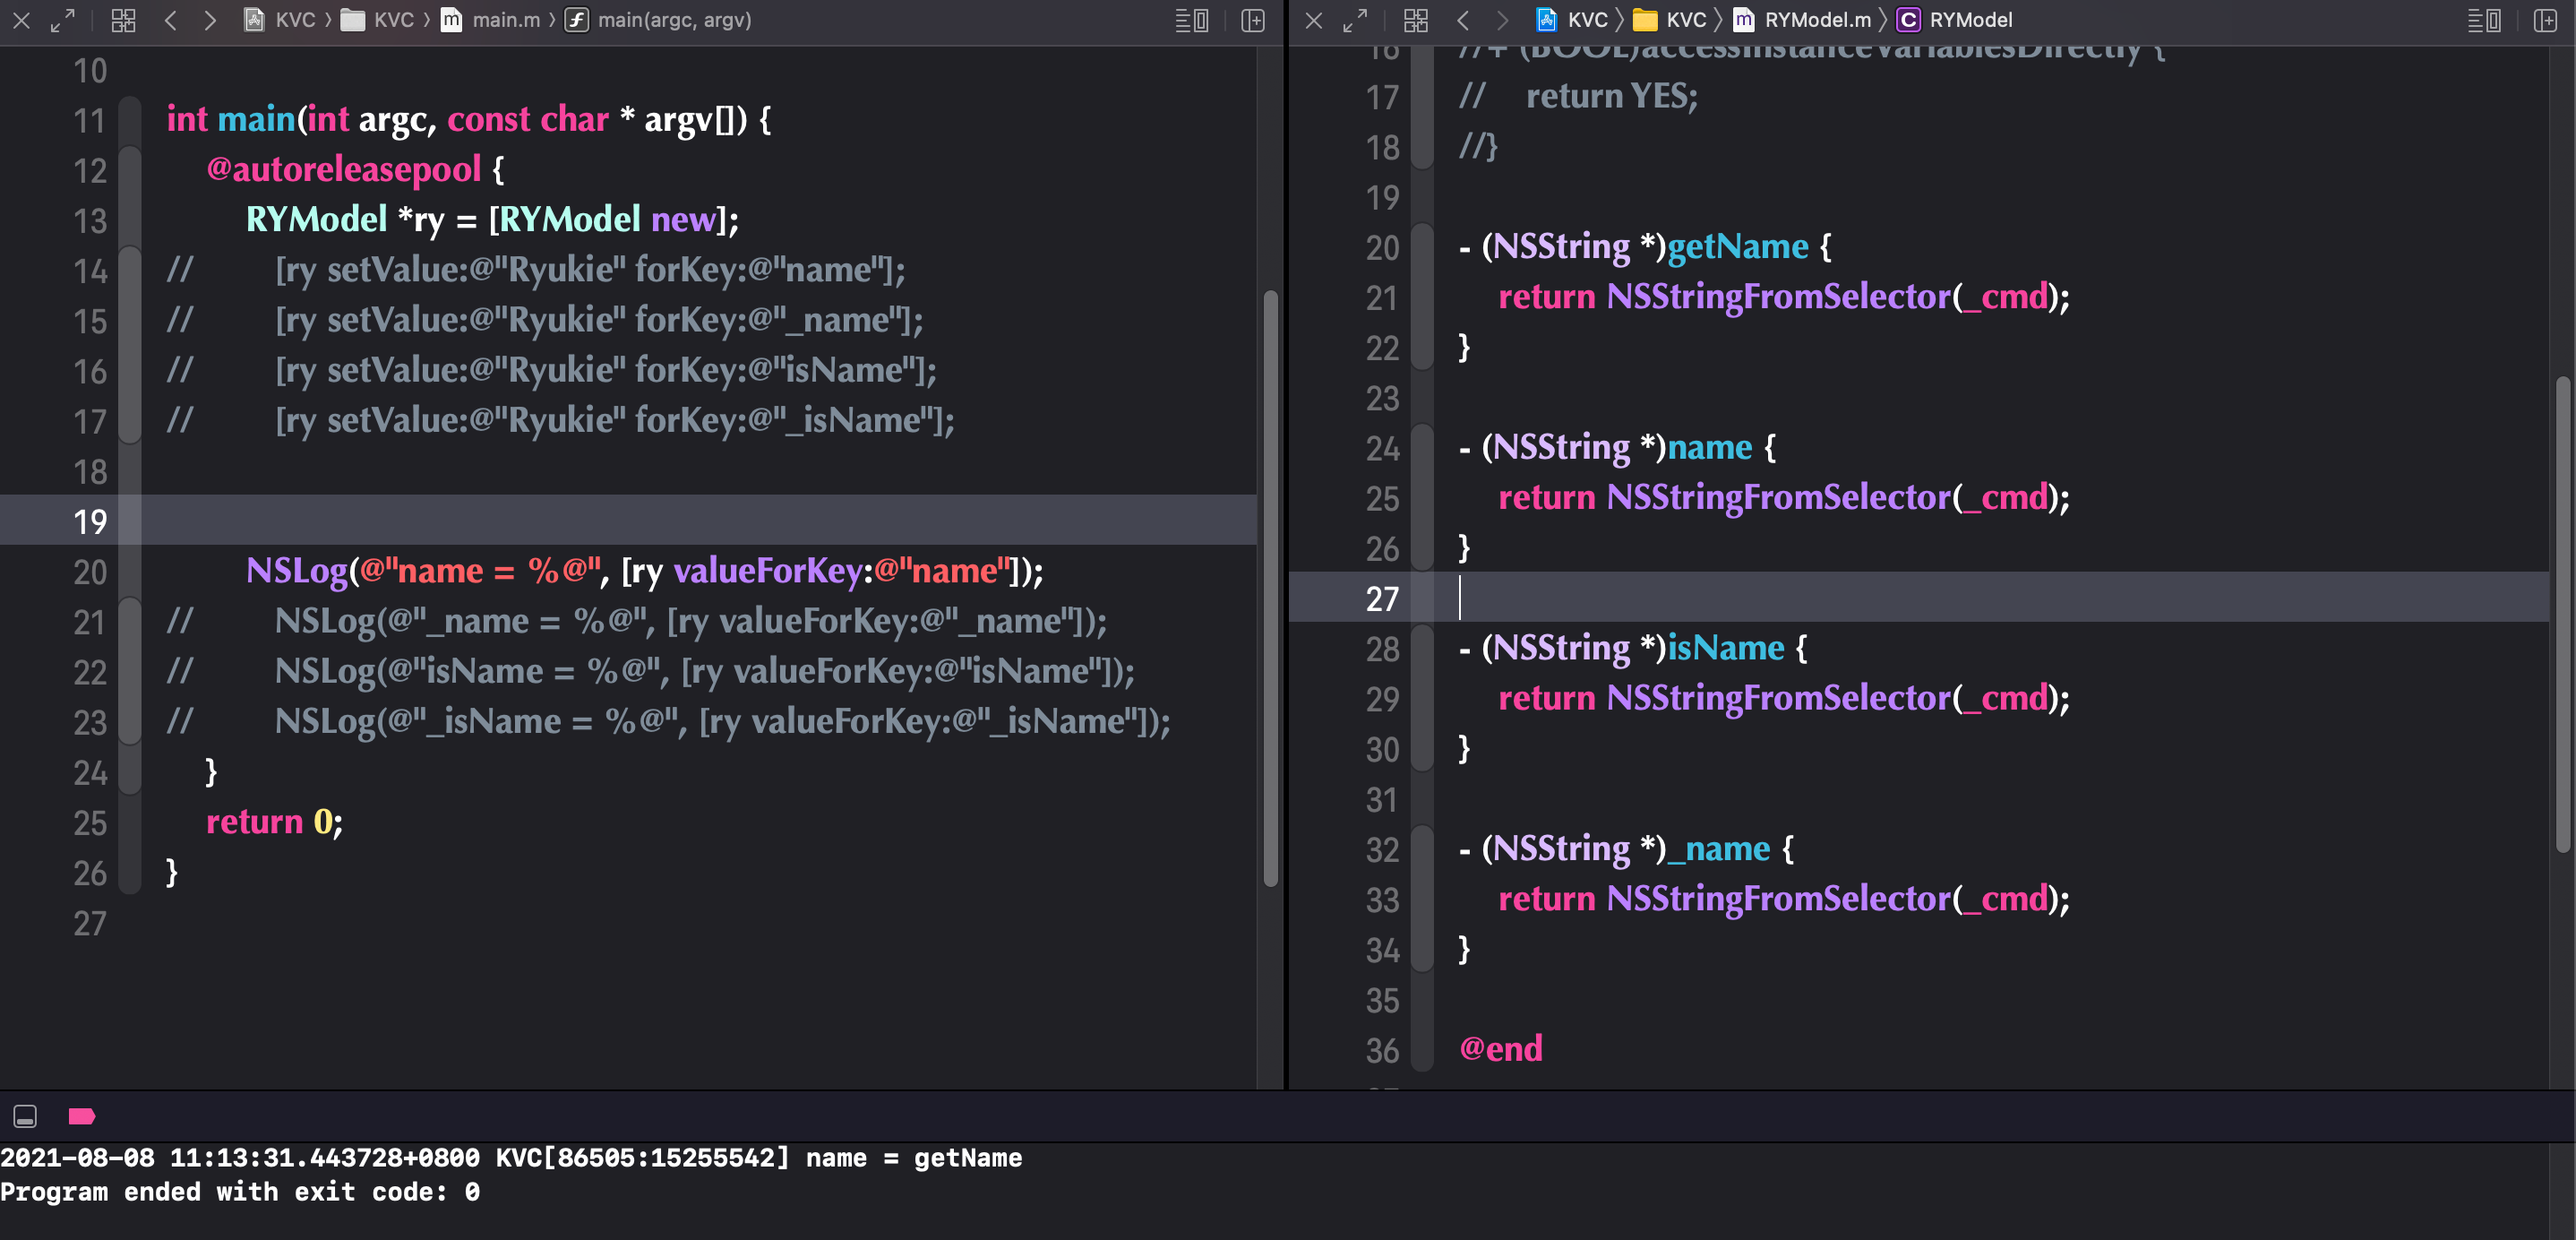Open KVC folder in left jump bar

click(x=377, y=20)
